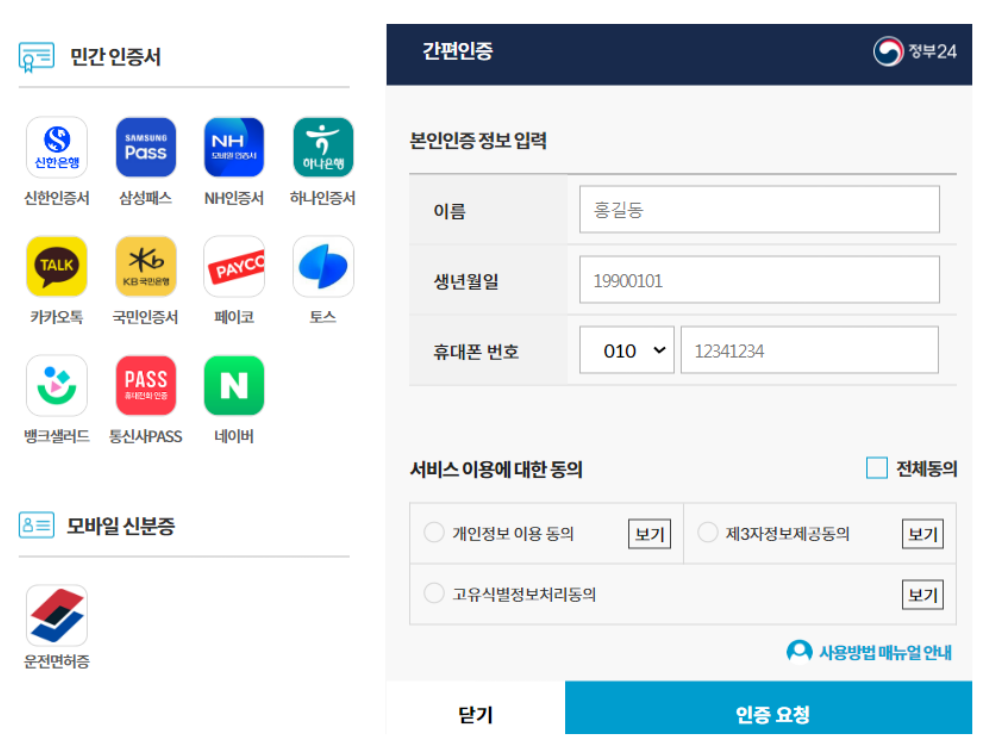Click the 닫기 close button

[x=475, y=708]
